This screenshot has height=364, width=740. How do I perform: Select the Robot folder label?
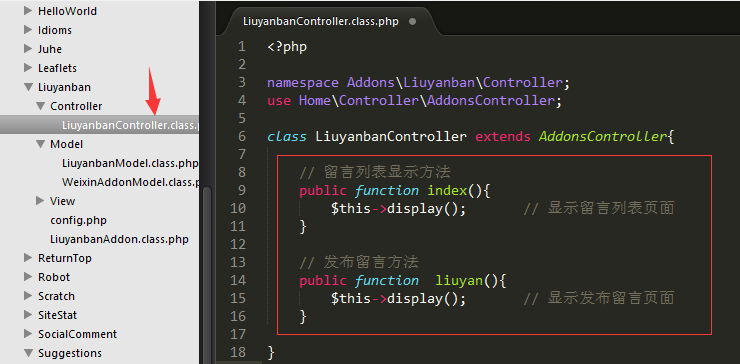[x=54, y=277]
